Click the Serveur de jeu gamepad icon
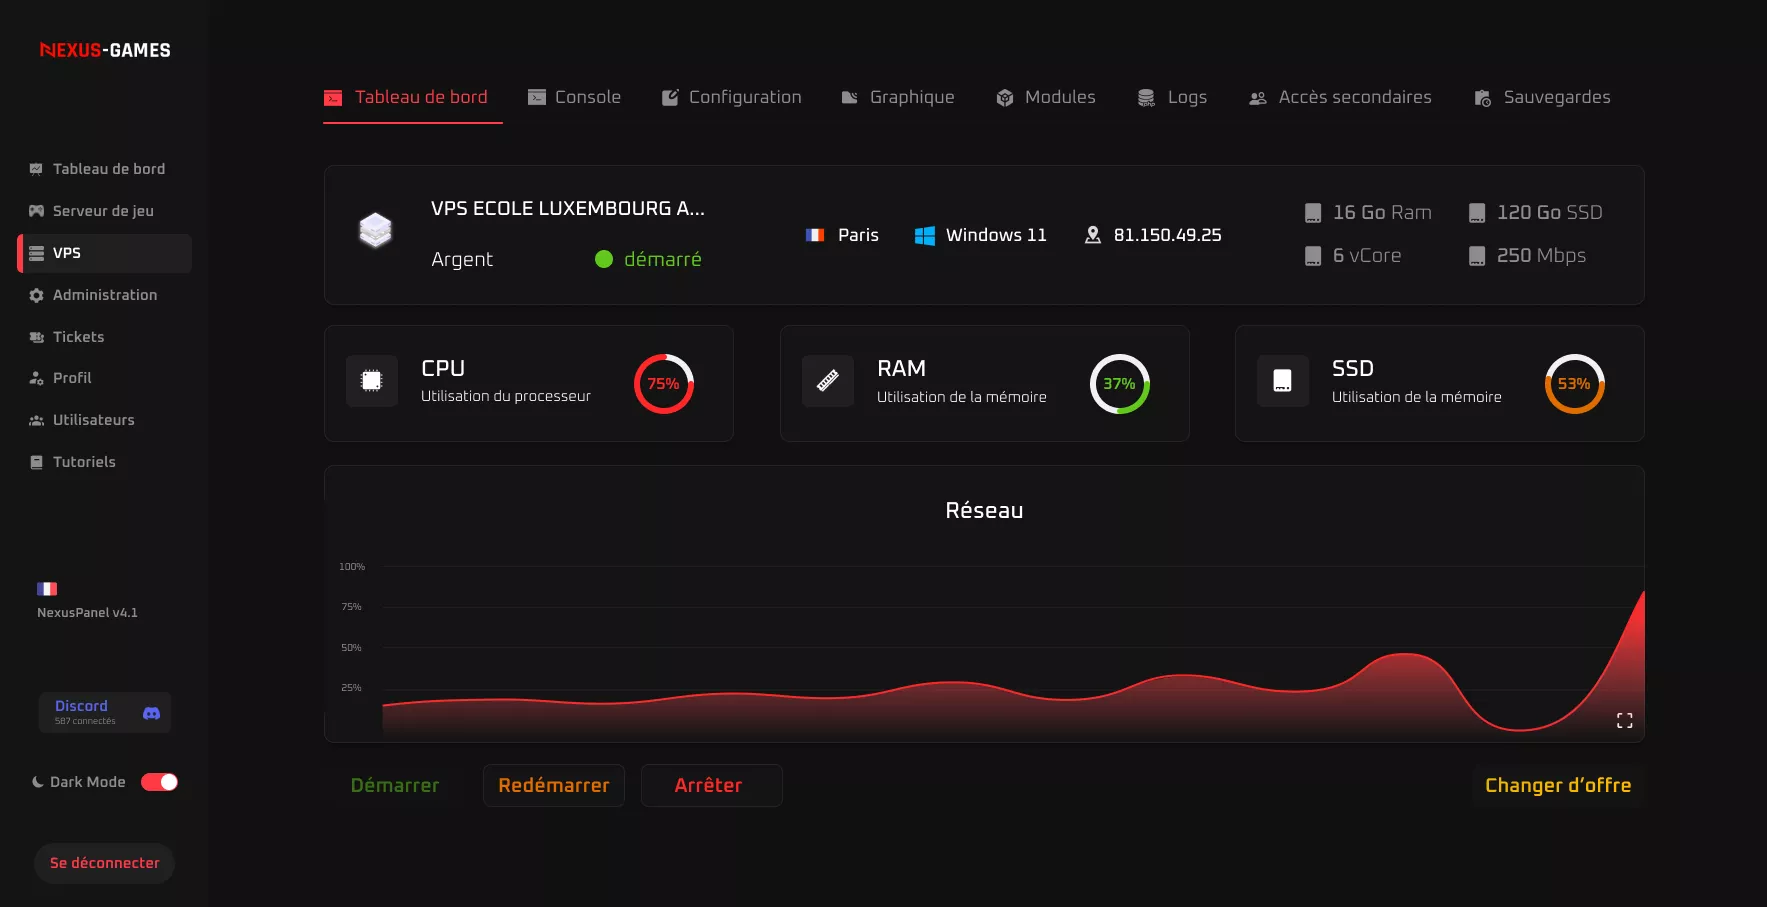The height and width of the screenshot is (907, 1767). 36,211
